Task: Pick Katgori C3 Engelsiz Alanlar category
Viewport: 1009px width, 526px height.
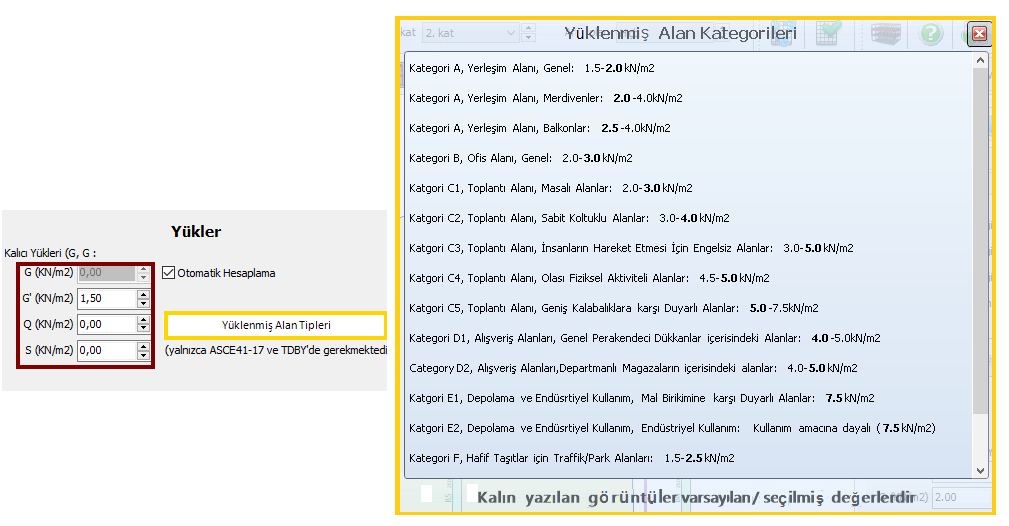Action: point(630,248)
